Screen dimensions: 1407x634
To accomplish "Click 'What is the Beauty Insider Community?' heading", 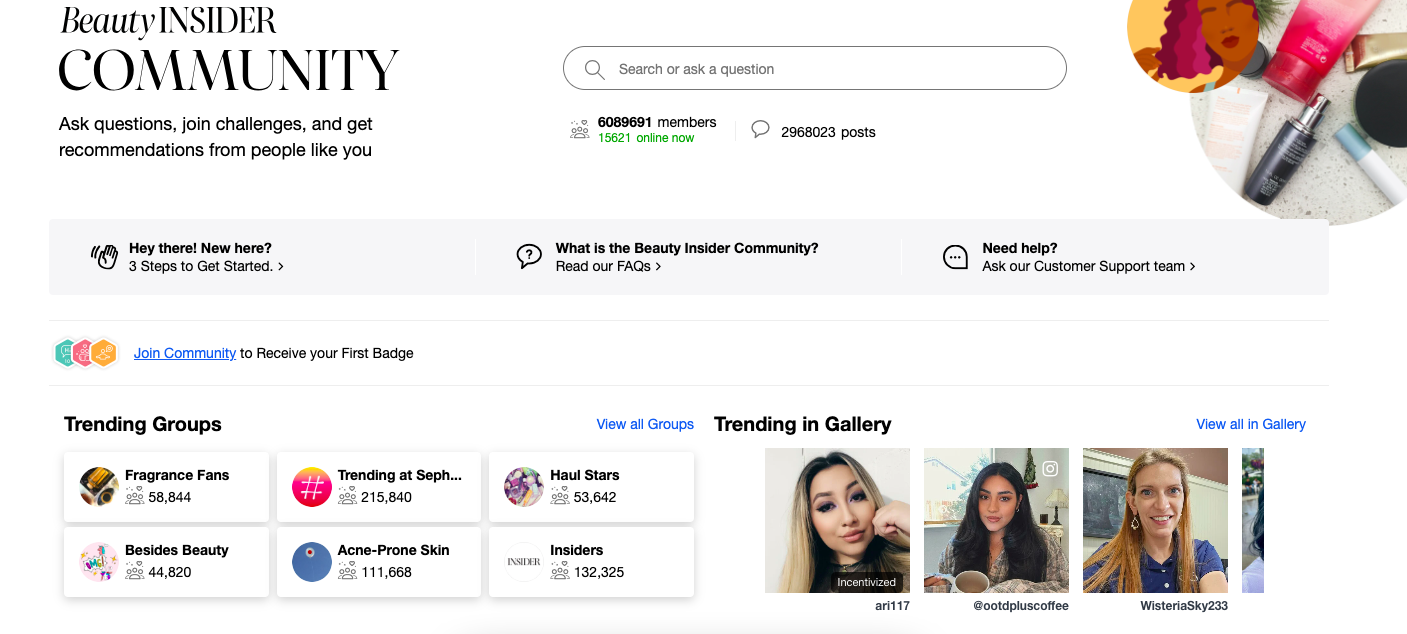I will [687, 248].
